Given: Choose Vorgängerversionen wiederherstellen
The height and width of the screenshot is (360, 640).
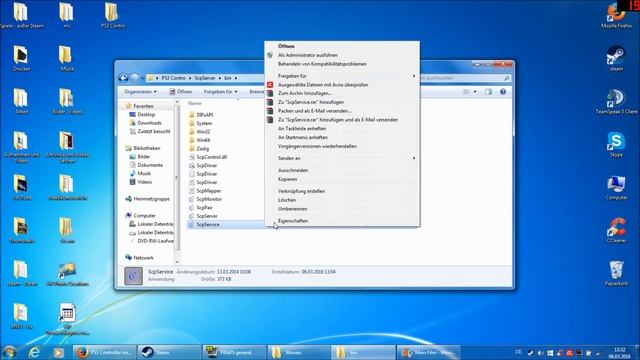Looking at the screenshot, I should (317, 146).
